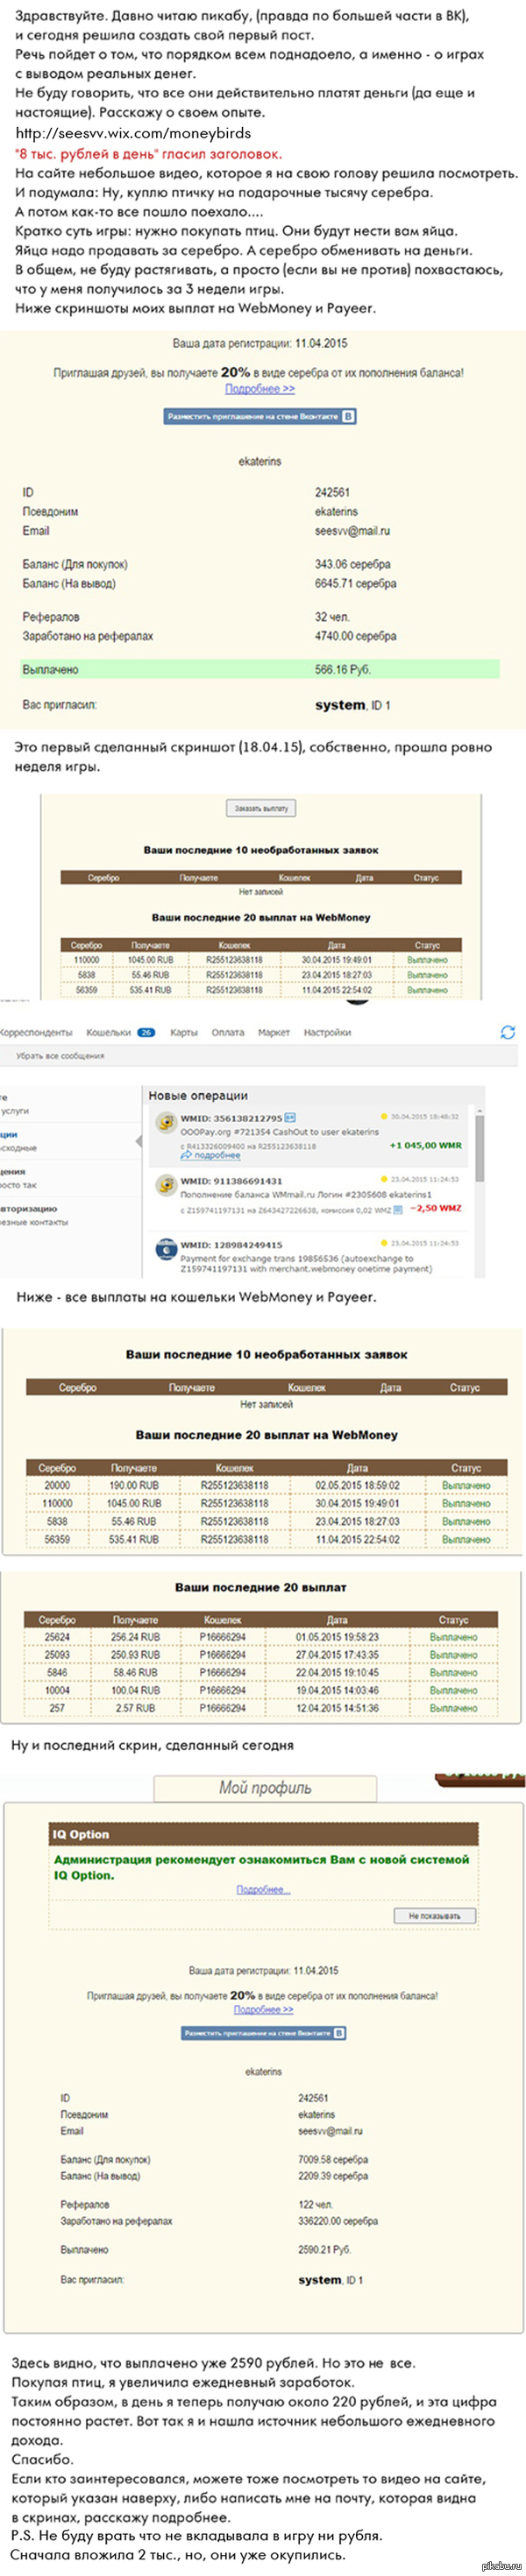The image size is (526, 2576).
Task: Expand 'подробнее' under OOOPay.org operation
Action: [215, 1155]
